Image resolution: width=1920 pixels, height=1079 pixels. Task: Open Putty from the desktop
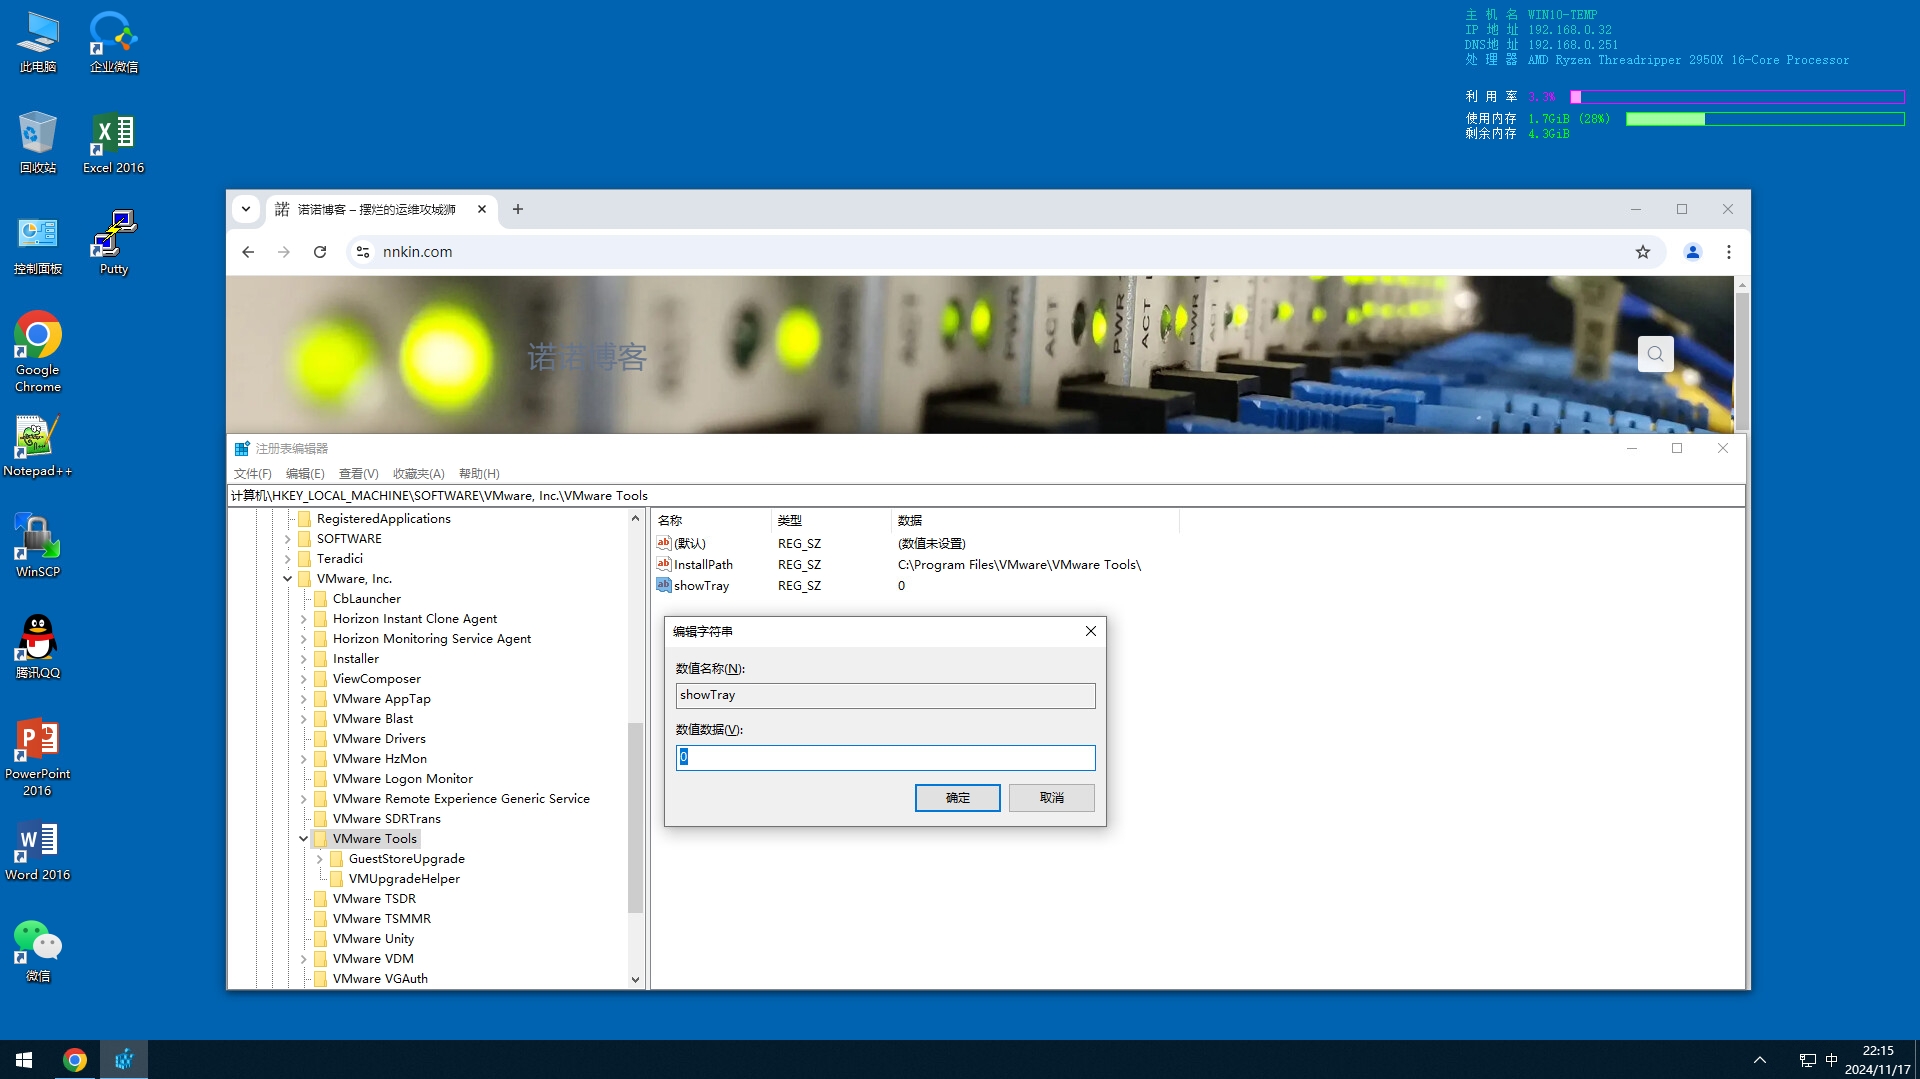click(114, 242)
